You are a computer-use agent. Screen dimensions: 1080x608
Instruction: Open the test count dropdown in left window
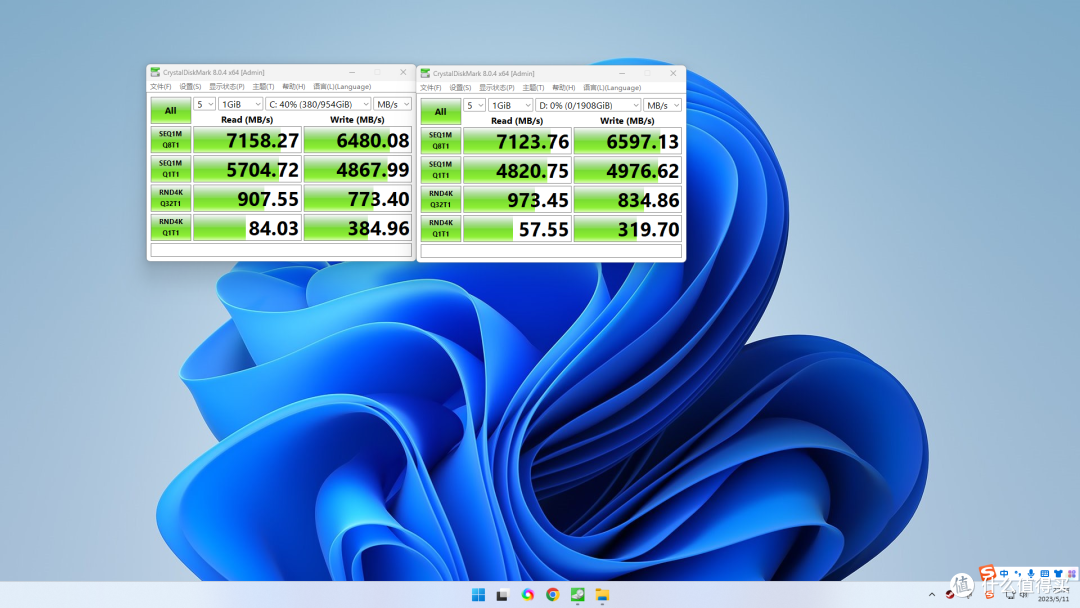pos(205,104)
